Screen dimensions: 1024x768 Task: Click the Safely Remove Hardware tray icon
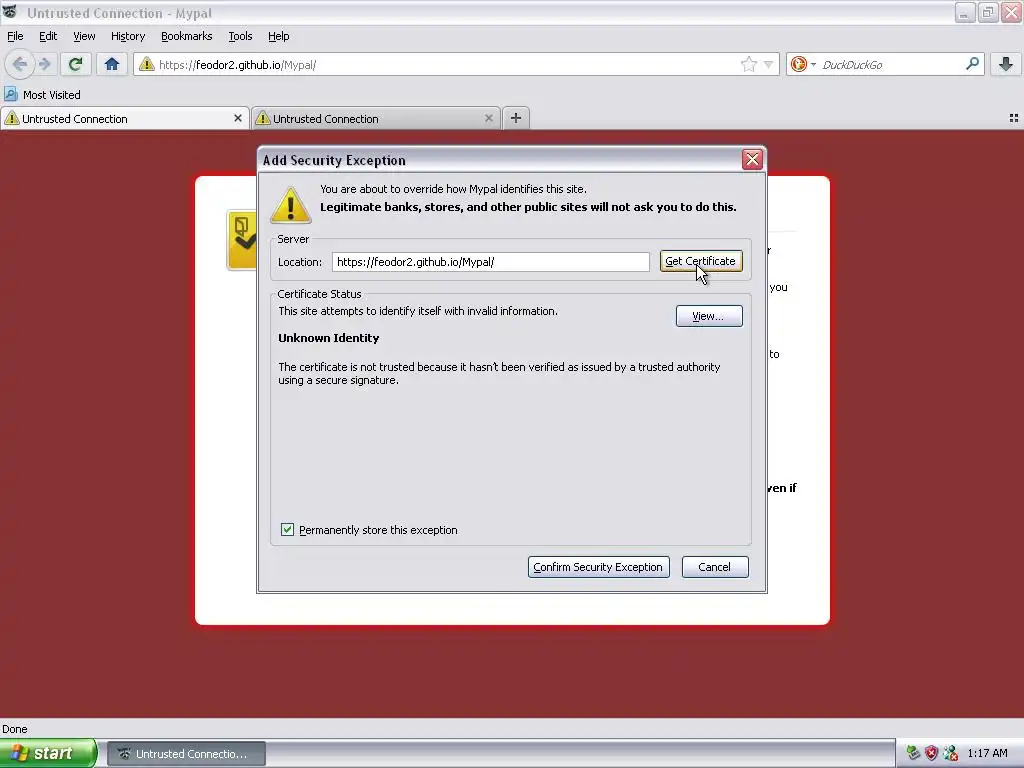point(912,753)
